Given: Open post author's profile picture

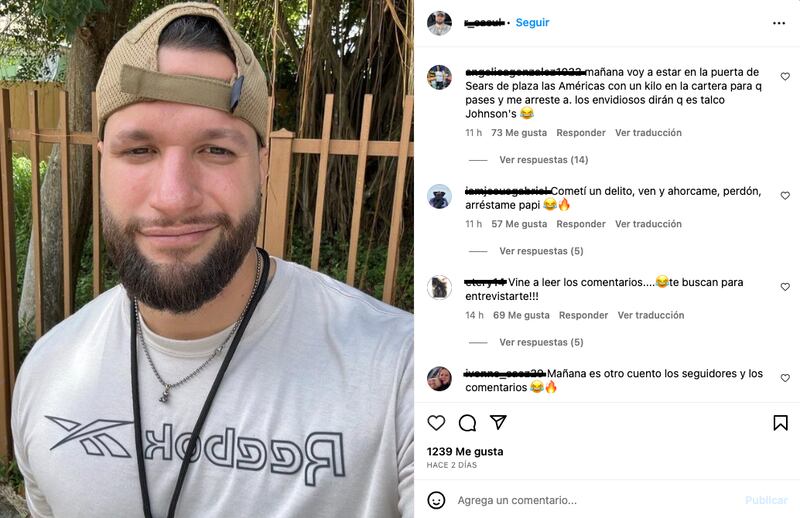Looking at the screenshot, I should pos(439,23).
